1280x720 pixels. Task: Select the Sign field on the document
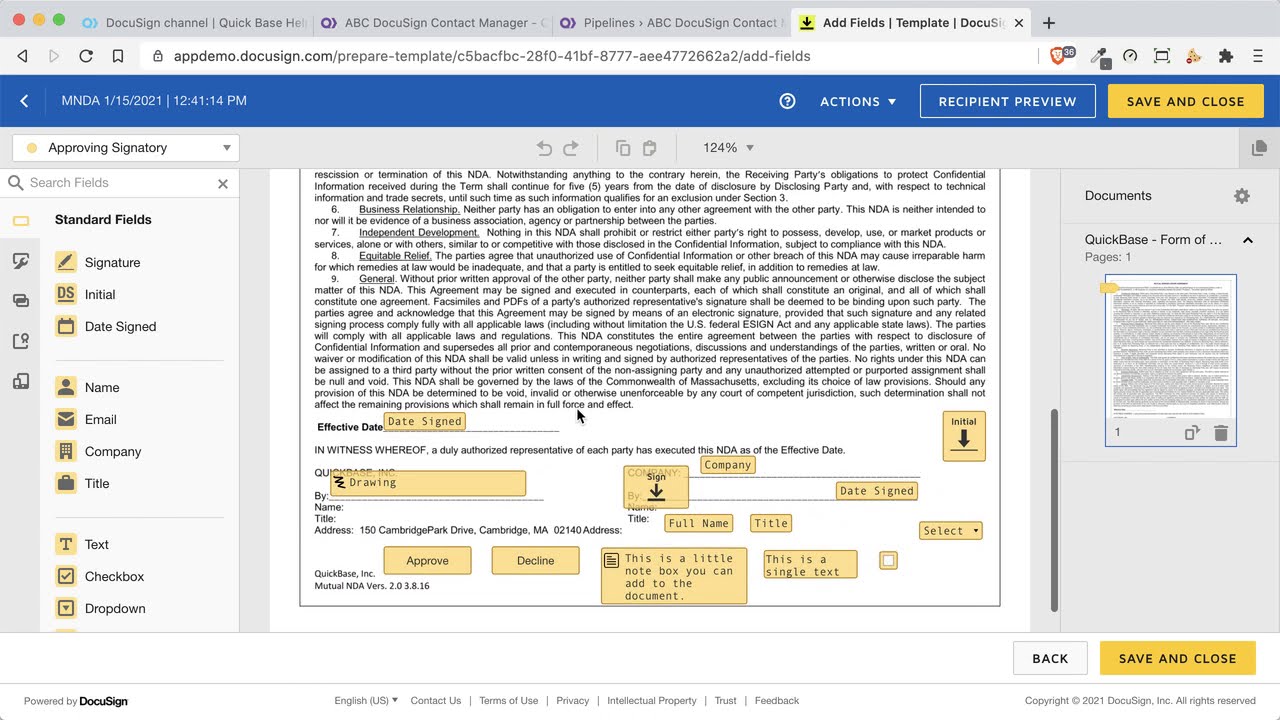pos(656,487)
